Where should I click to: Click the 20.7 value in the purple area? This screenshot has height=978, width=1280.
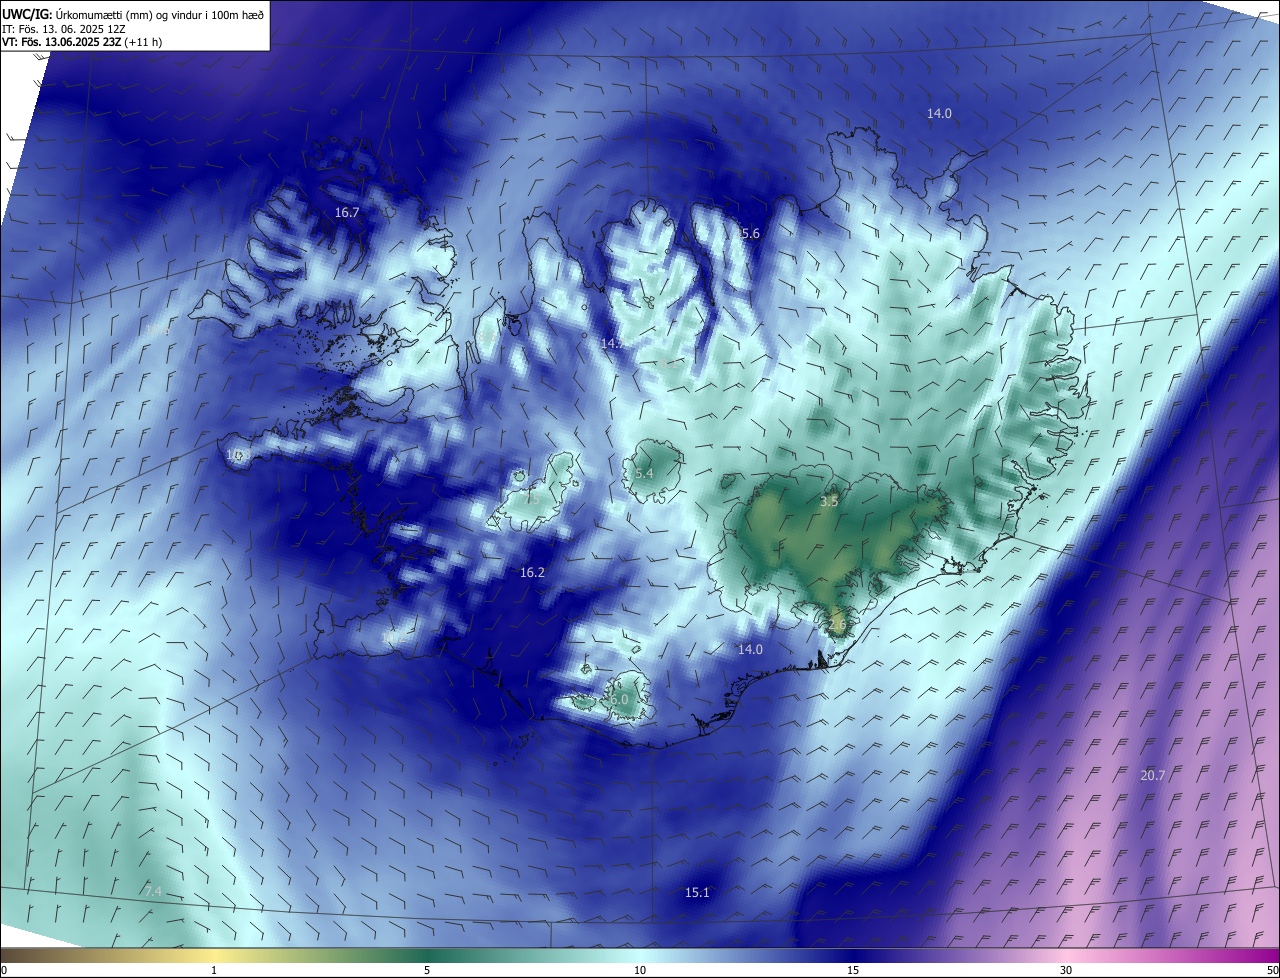[x=1153, y=776]
